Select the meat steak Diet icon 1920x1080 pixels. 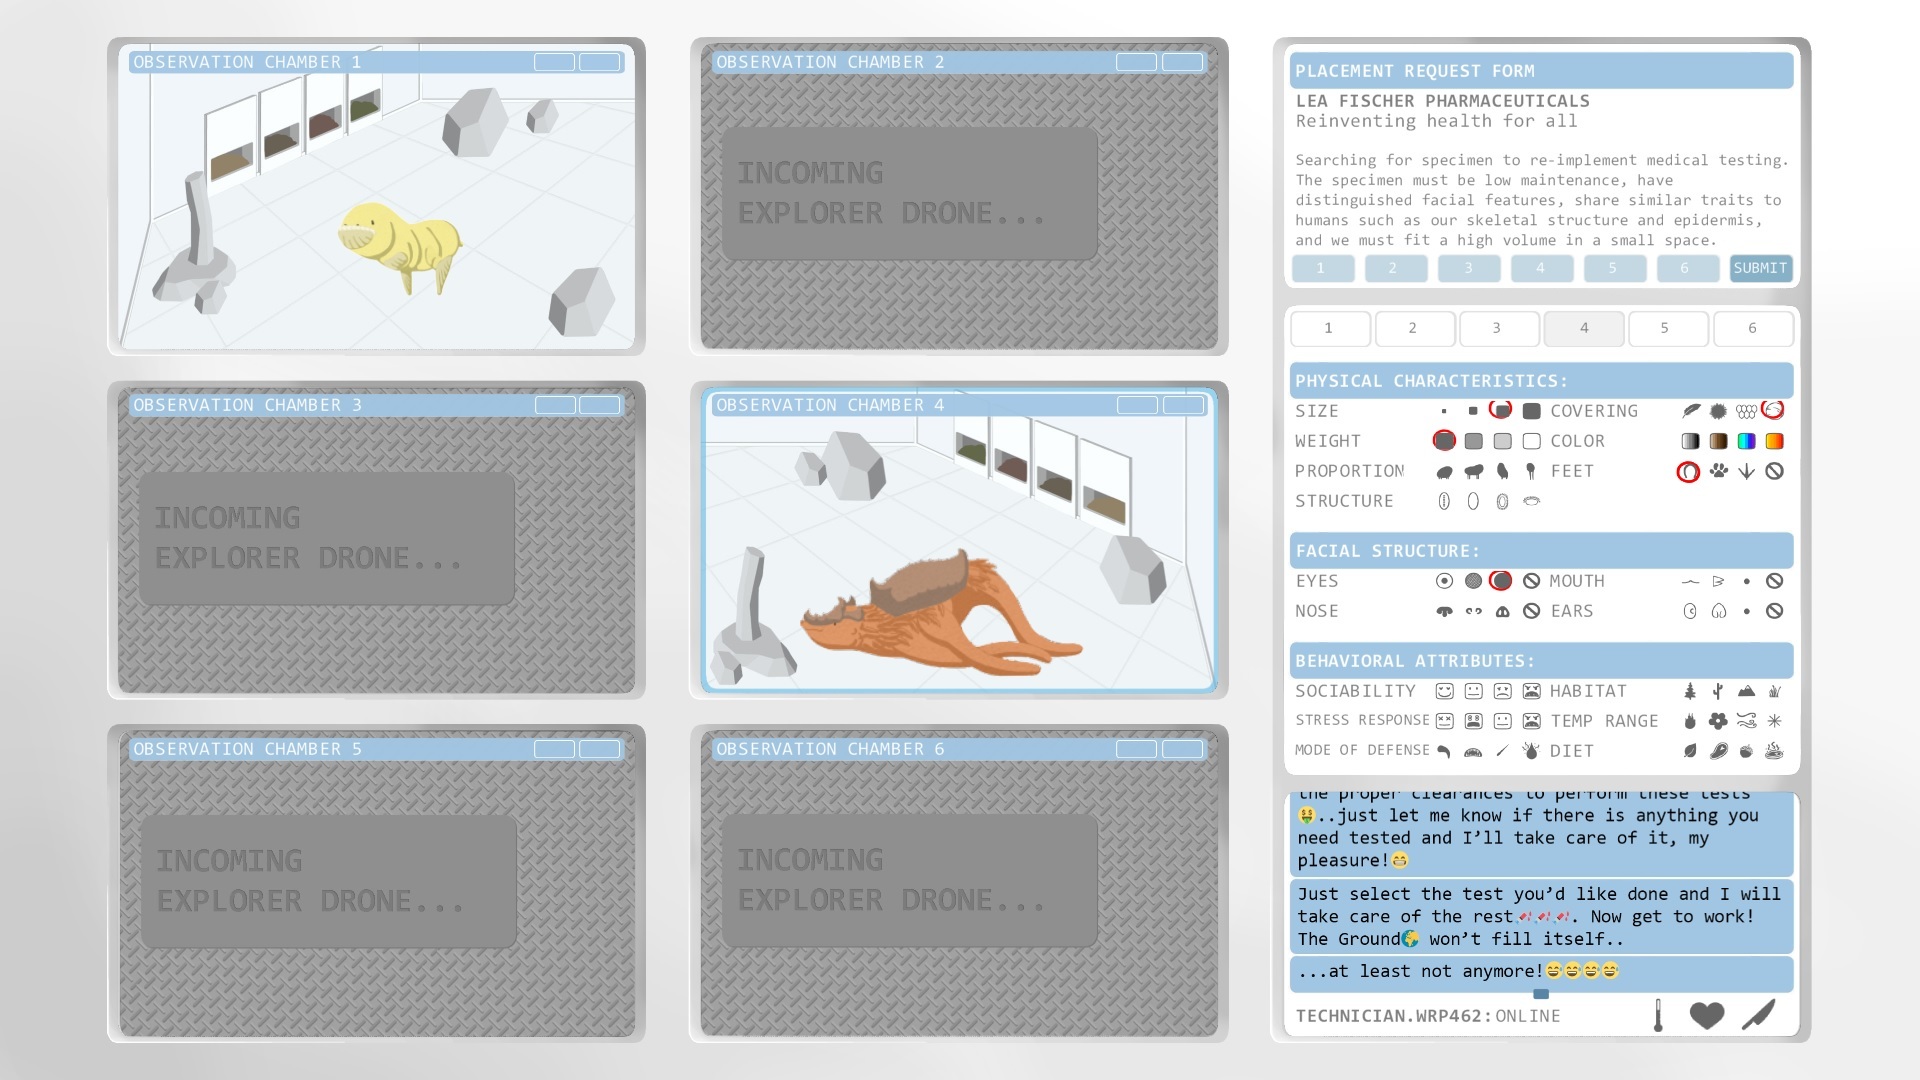coord(1718,751)
